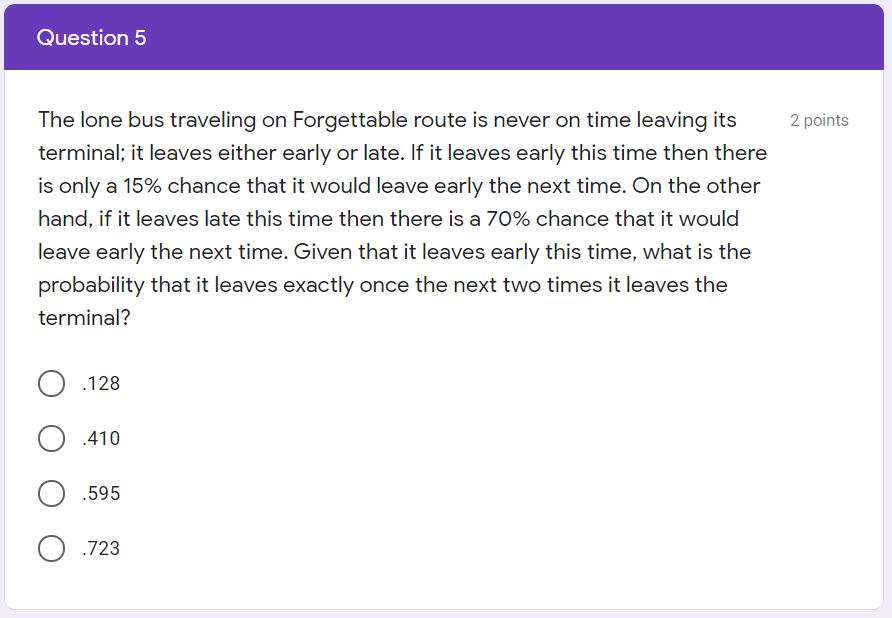Choose the last answer choice radio button
Screen dimensions: 892x618
click(51, 548)
